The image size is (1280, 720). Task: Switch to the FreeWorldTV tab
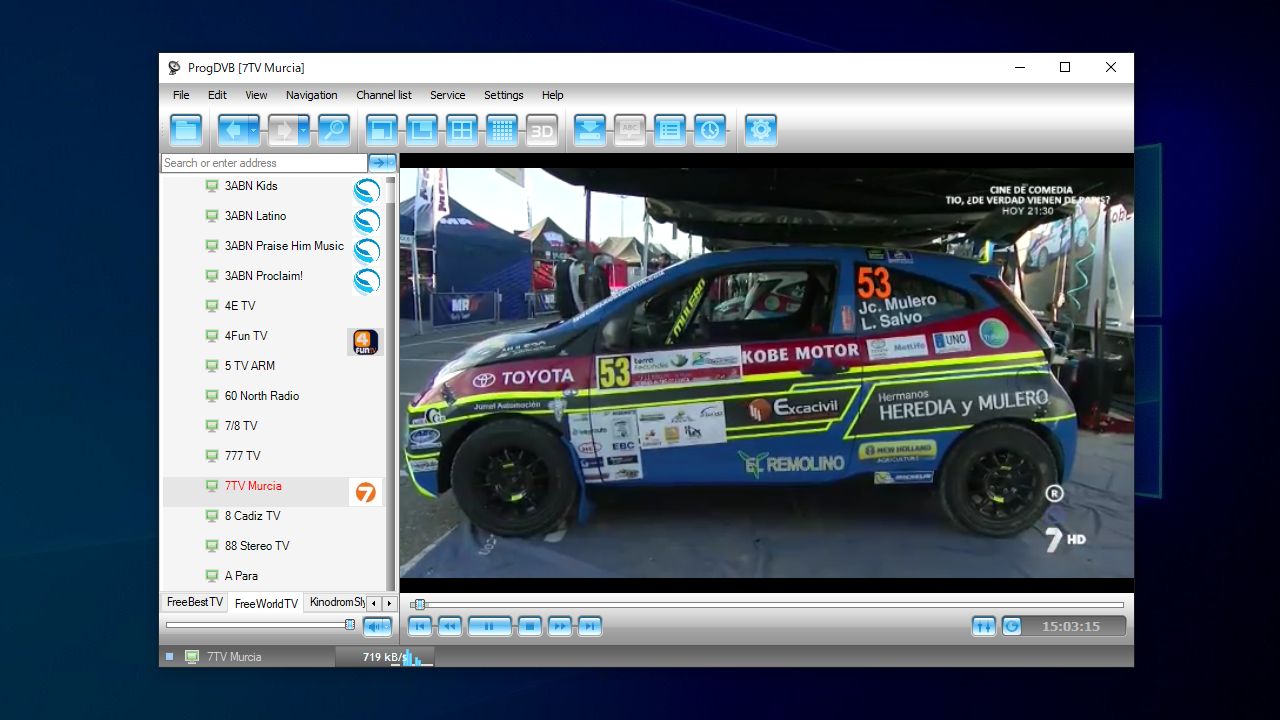[266, 603]
